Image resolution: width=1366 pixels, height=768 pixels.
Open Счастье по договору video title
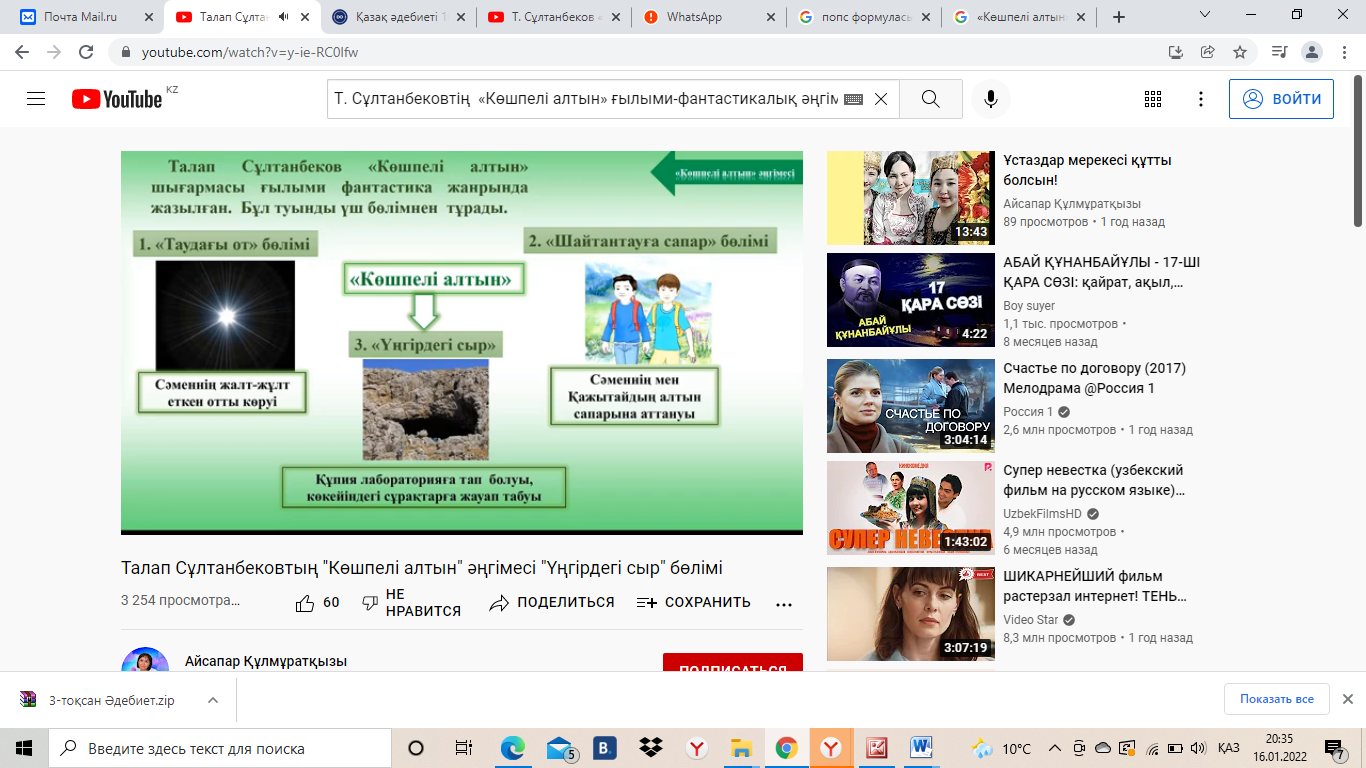coord(1094,377)
